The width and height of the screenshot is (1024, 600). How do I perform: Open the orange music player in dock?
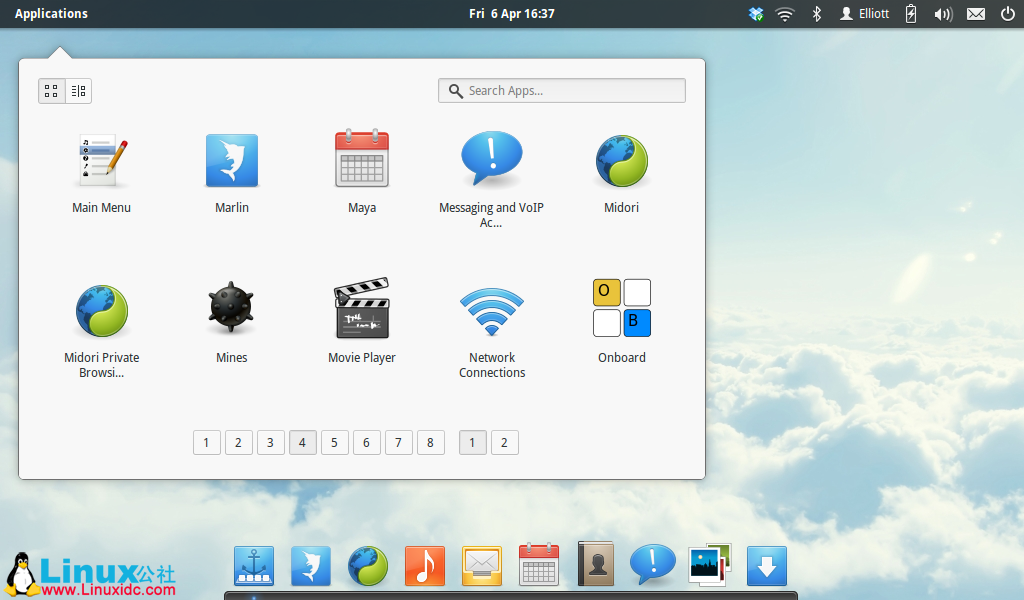tap(424, 565)
